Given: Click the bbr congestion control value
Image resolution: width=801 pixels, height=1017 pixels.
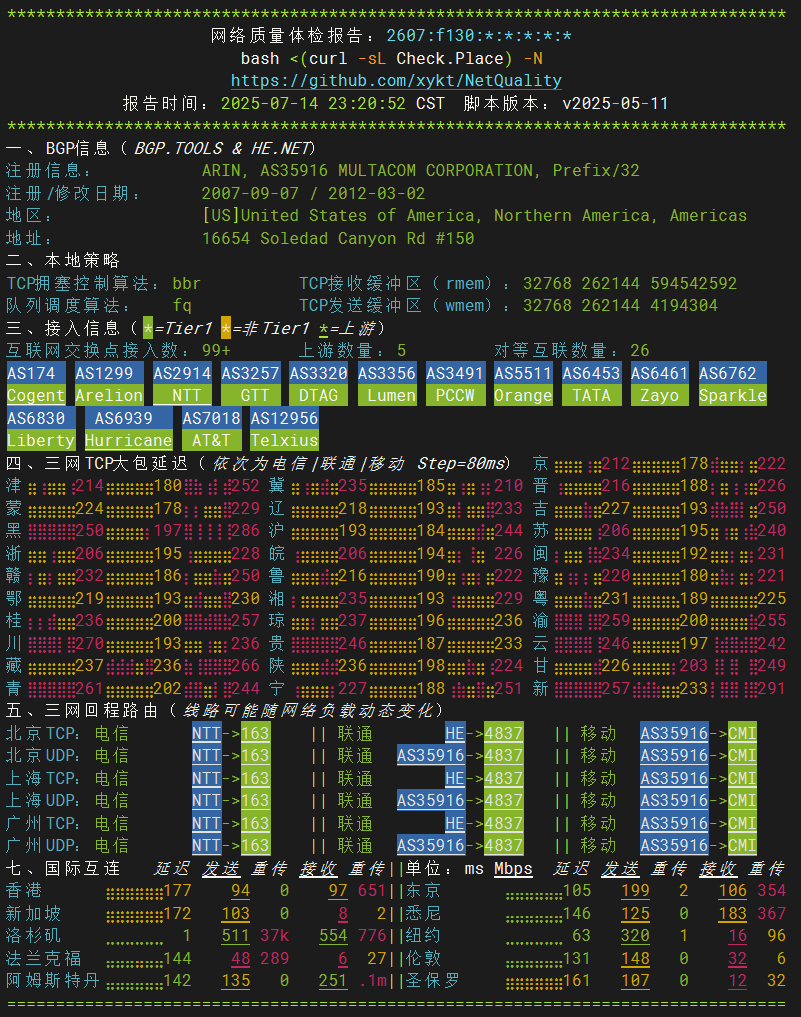Looking at the screenshot, I should 187,283.
